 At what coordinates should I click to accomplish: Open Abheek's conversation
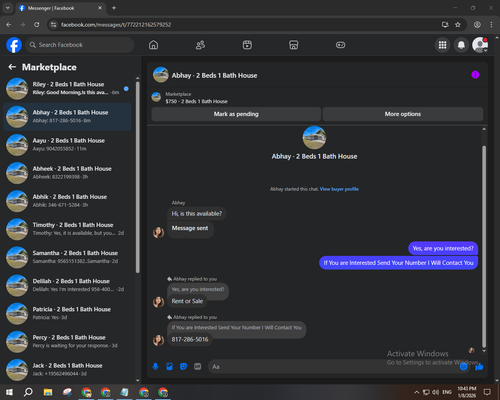click(68, 173)
